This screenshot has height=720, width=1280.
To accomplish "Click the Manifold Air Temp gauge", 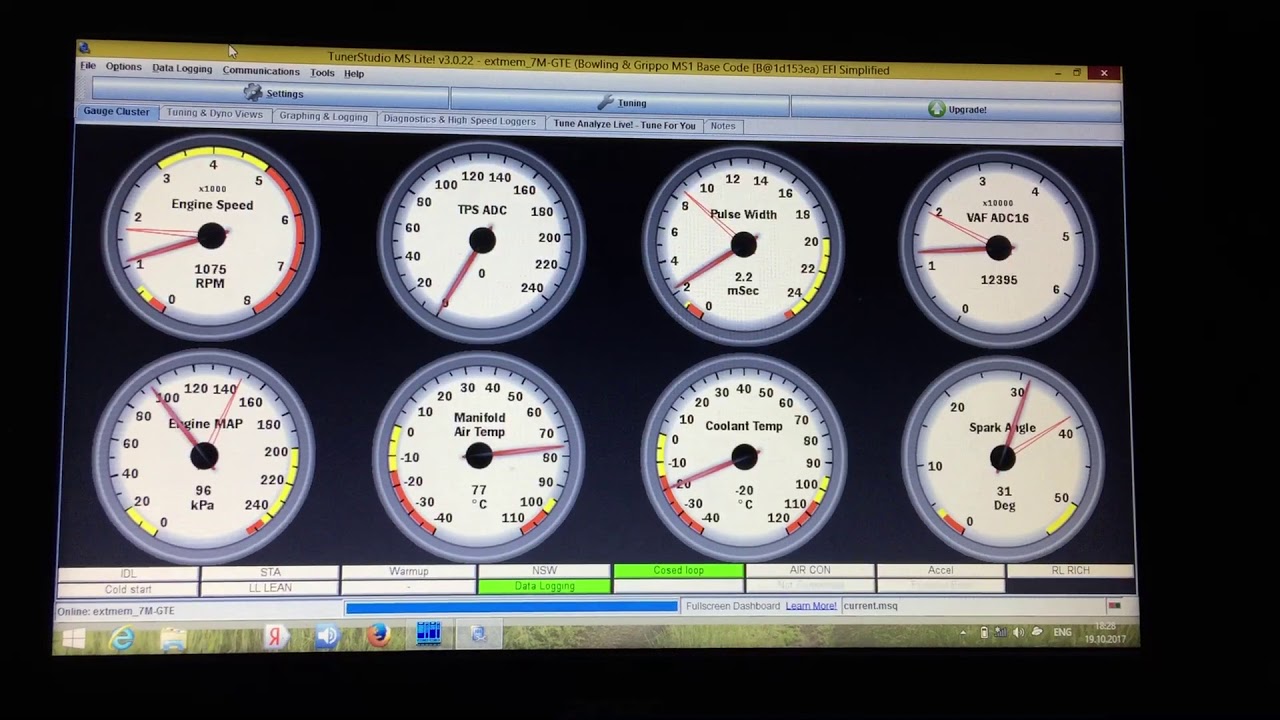I will click(x=479, y=456).
